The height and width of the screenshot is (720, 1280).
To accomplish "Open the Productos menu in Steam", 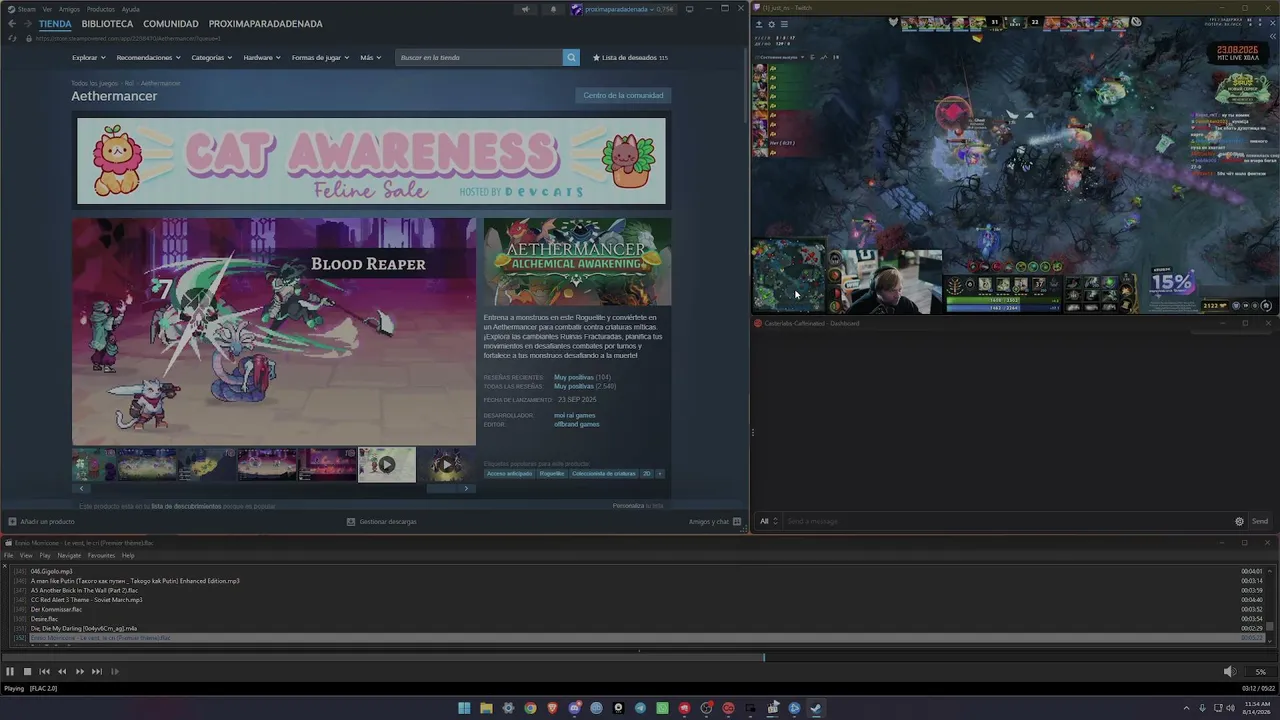I will 100,9.
